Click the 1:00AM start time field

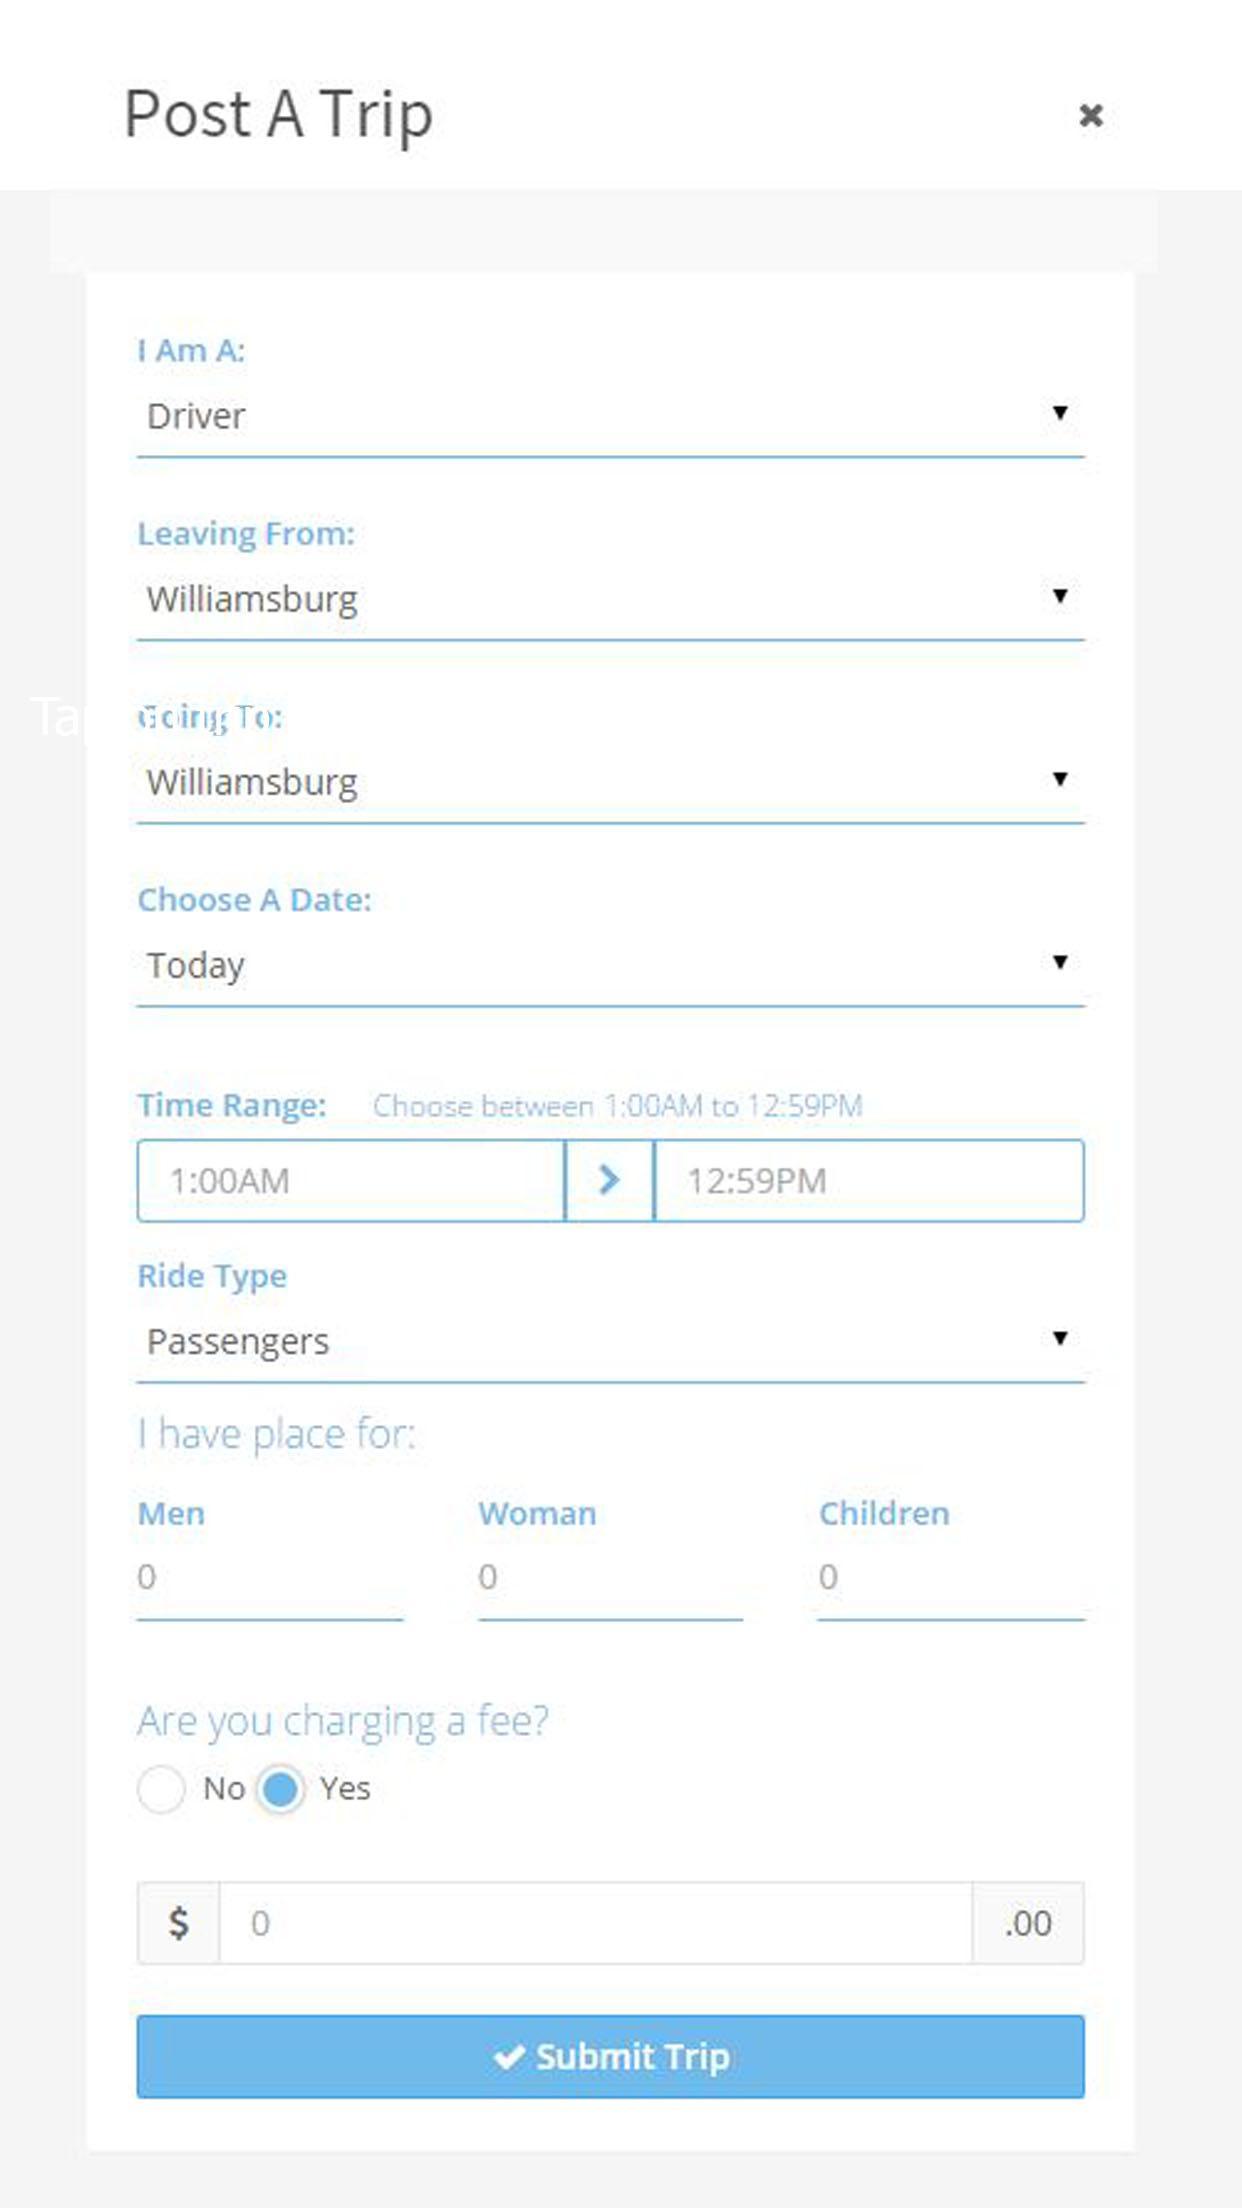tap(350, 1180)
